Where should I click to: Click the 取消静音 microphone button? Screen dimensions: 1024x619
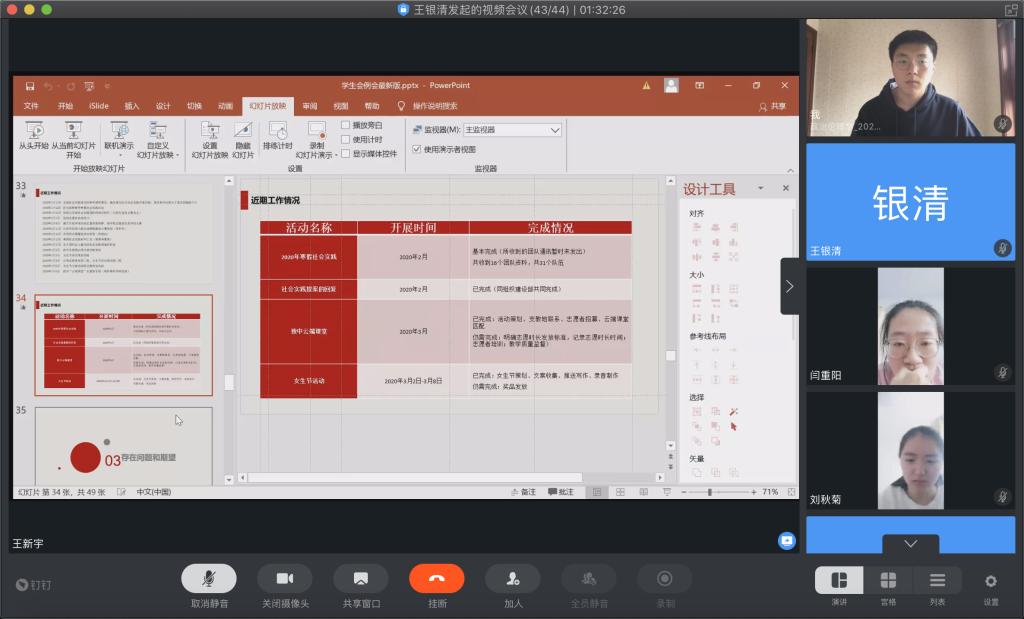208,579
